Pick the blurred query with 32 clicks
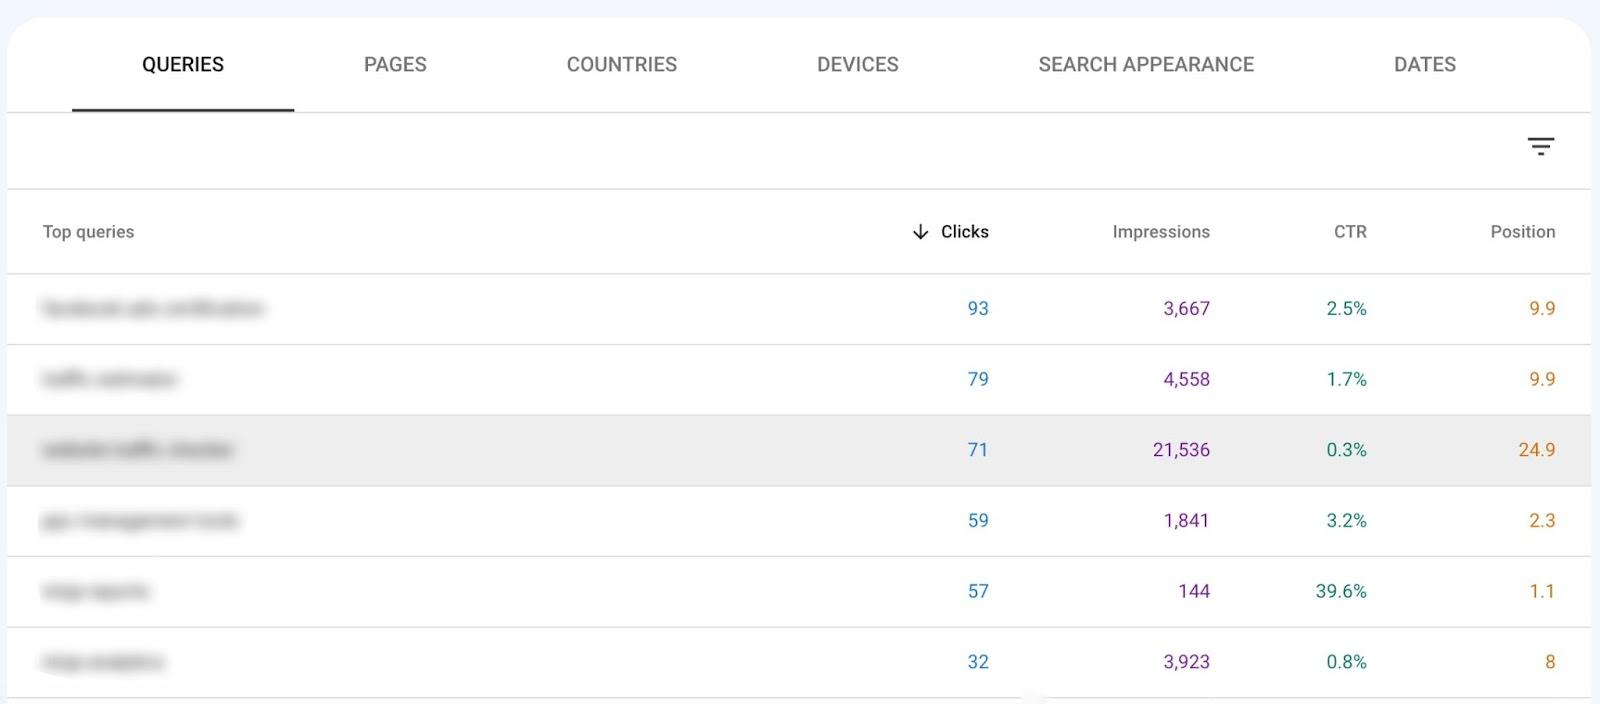Image resolution: width=1600 pixels, height=704 pixels. [103, 662]
